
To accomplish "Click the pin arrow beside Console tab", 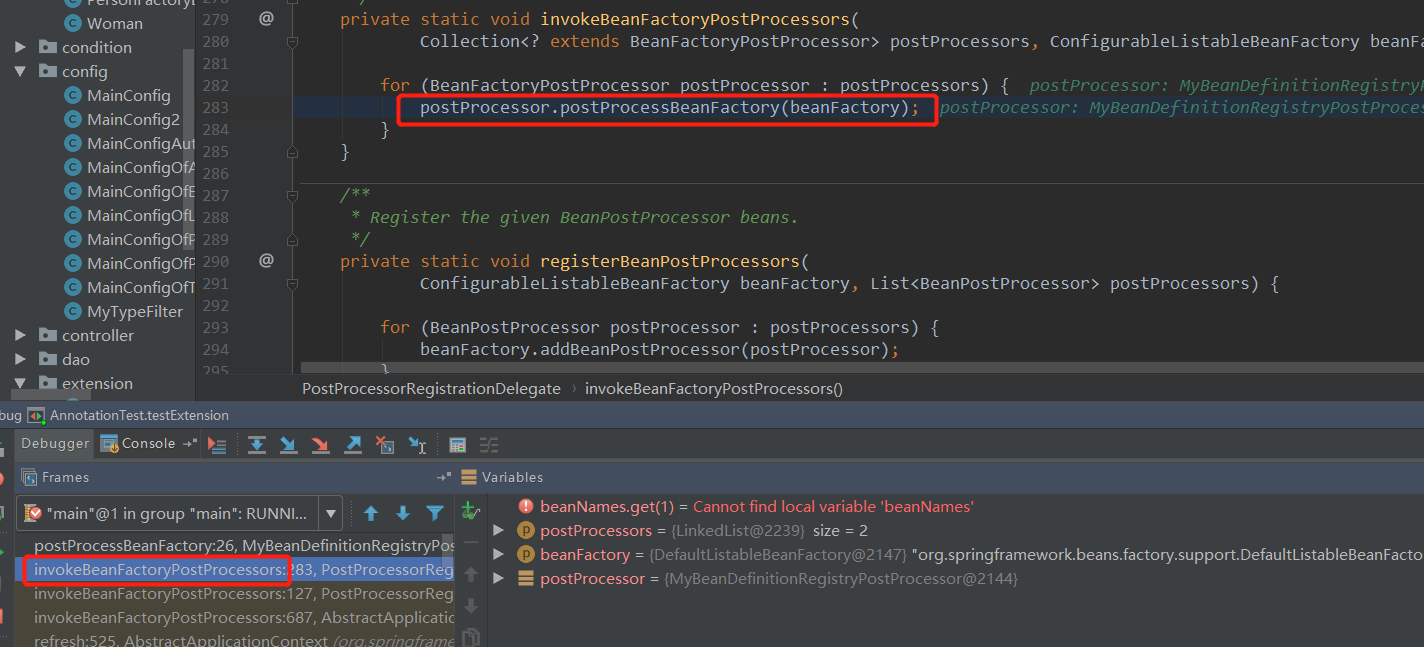I will coord(189,444).
